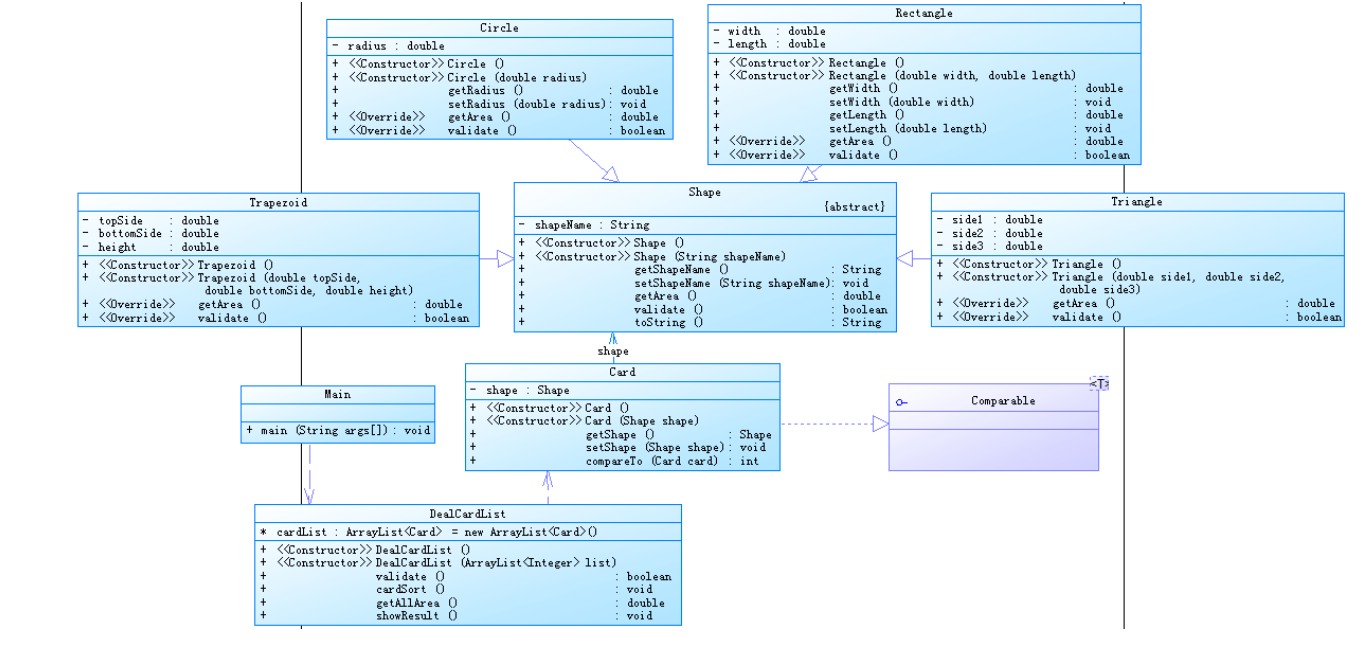The height and width of the screenshot is (647, 1367).
Task: Select the Shape class title
Action: 704,192
